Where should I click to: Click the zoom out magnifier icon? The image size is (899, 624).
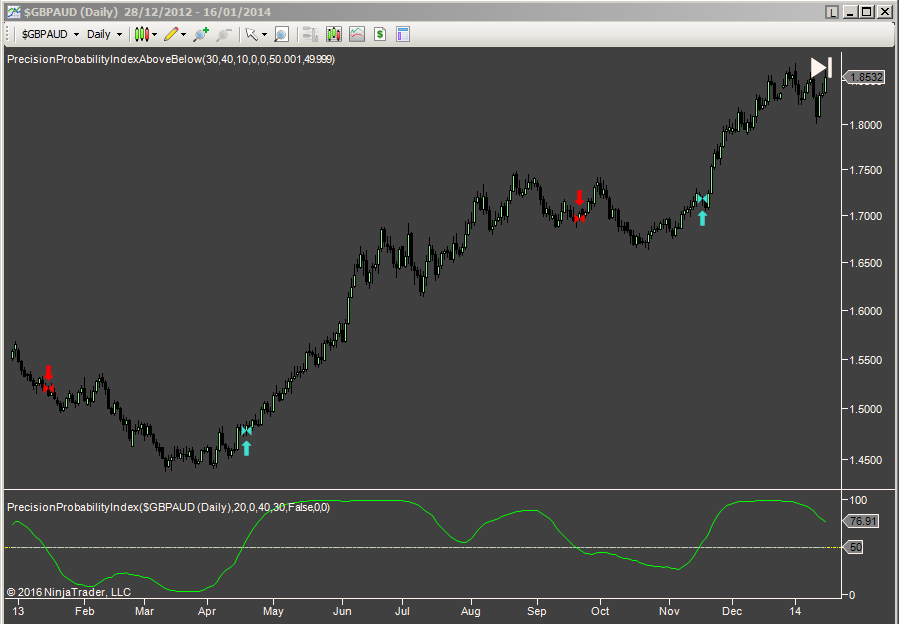[x=224, y=34]
